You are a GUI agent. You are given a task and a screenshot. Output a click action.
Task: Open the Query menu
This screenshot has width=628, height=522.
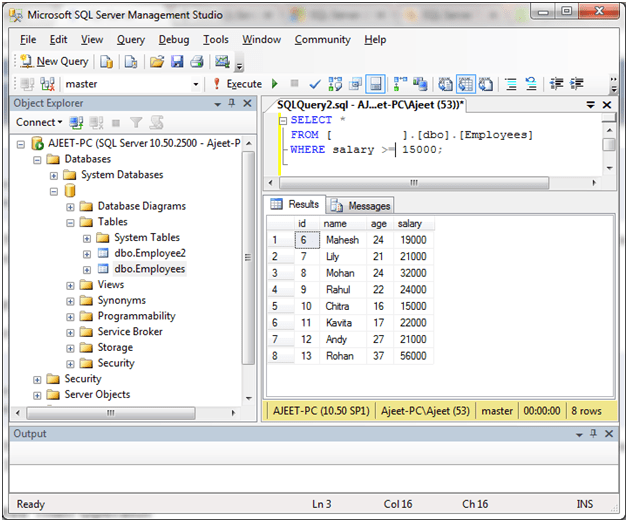130,40
